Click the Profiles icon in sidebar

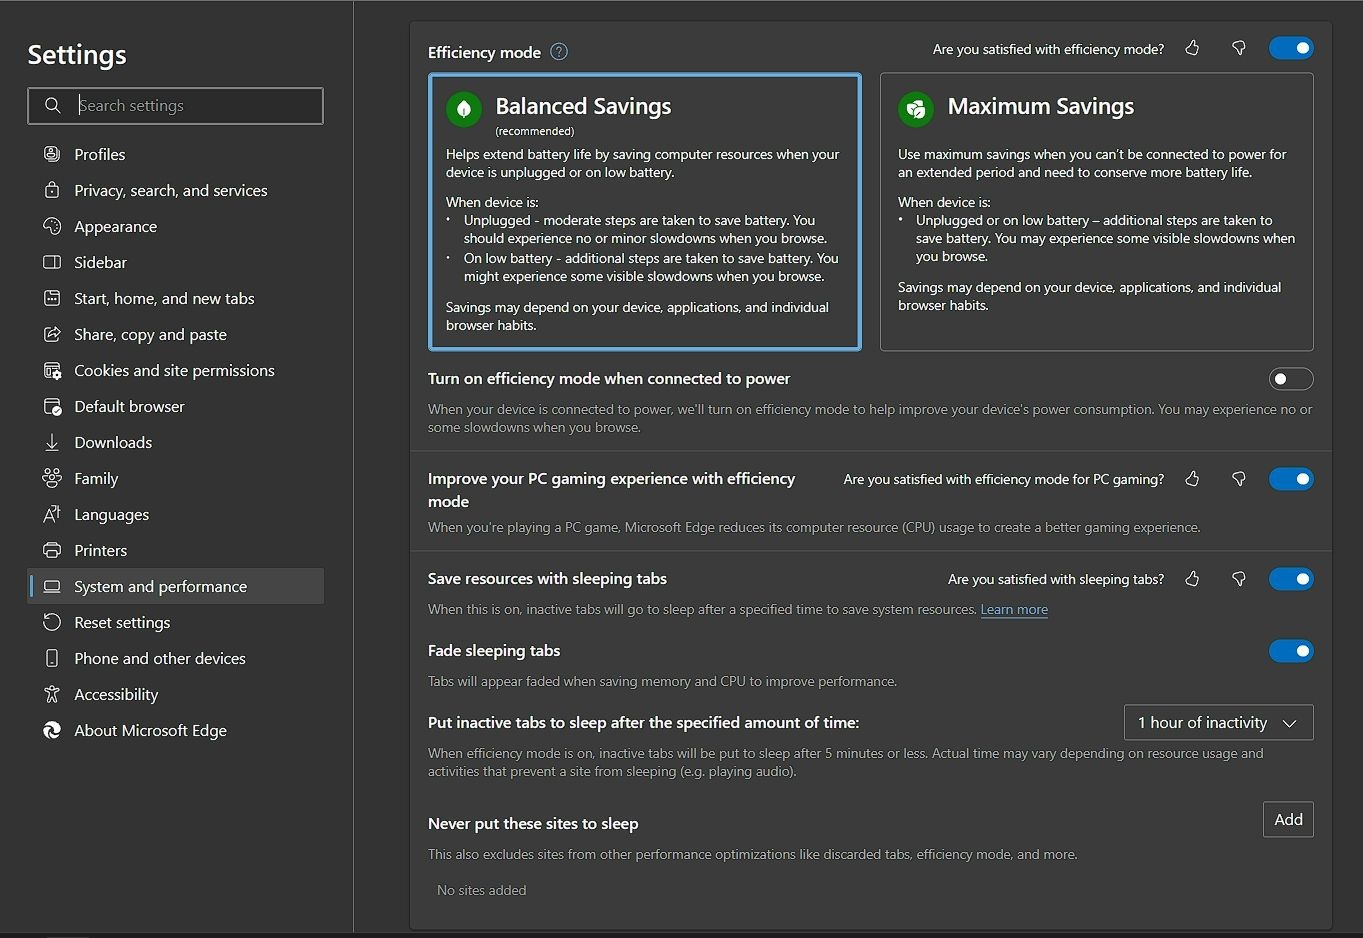(x=52, y=154)
